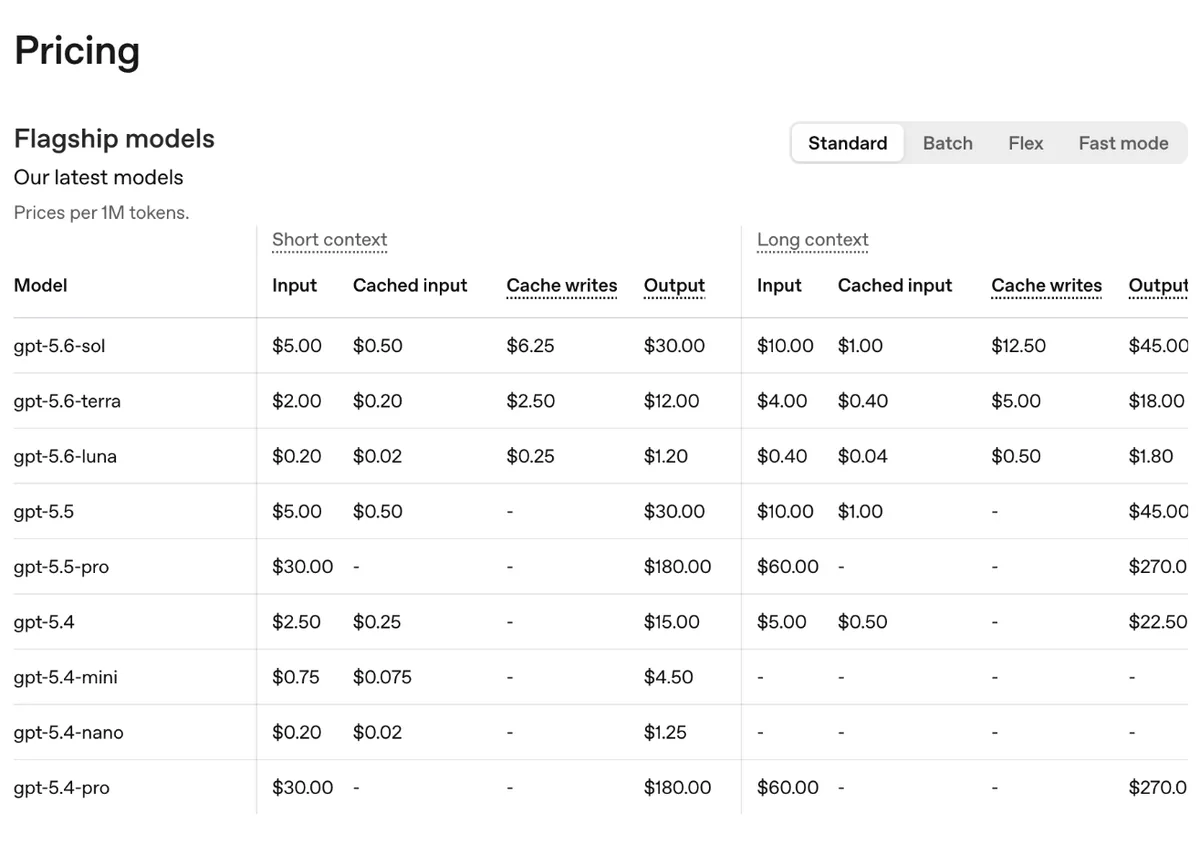Click the $22.50 long context output for gpt-5.4

click(x=1158, y=622)
